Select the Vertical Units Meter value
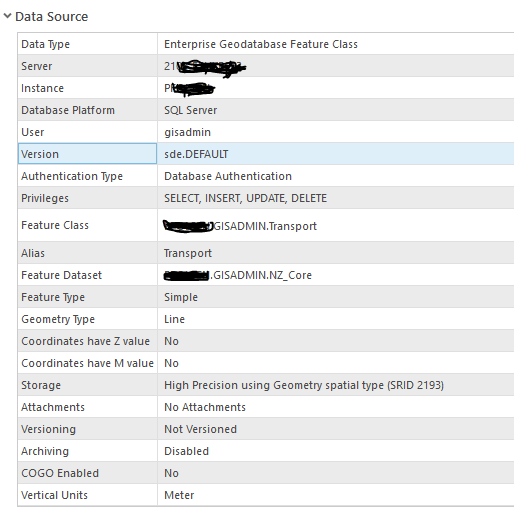This screenshot has width=514, height=520. (179, 495)
